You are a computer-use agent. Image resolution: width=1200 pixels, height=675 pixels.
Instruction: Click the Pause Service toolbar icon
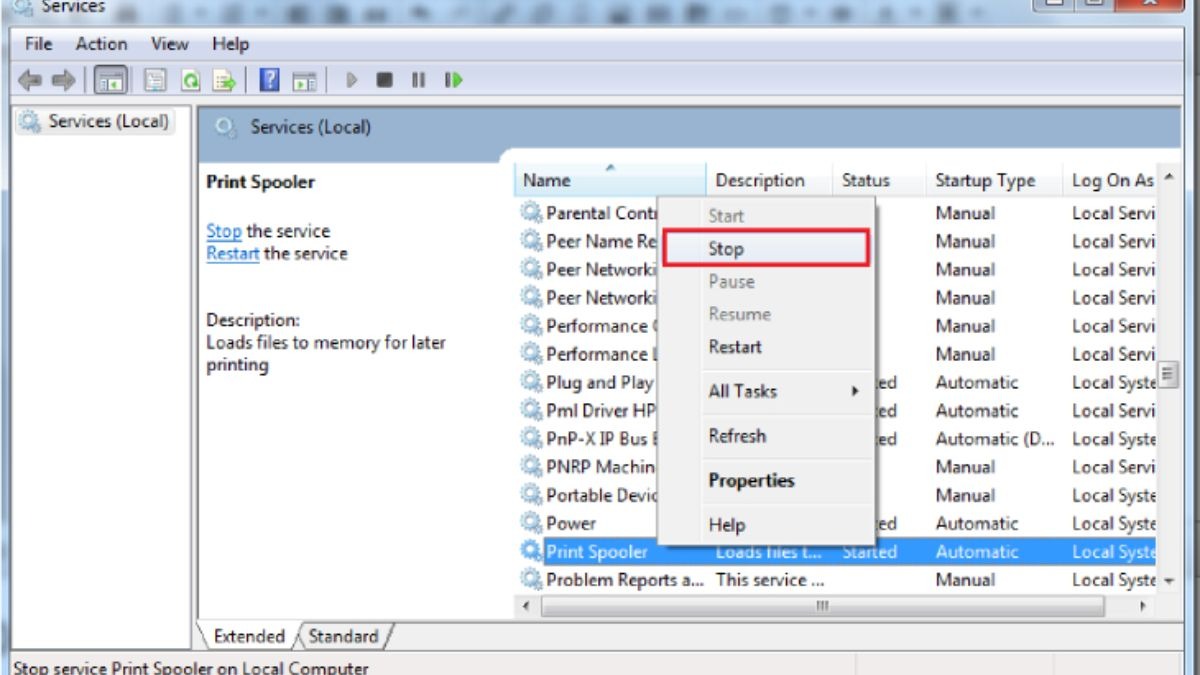[x=418, y=80]
